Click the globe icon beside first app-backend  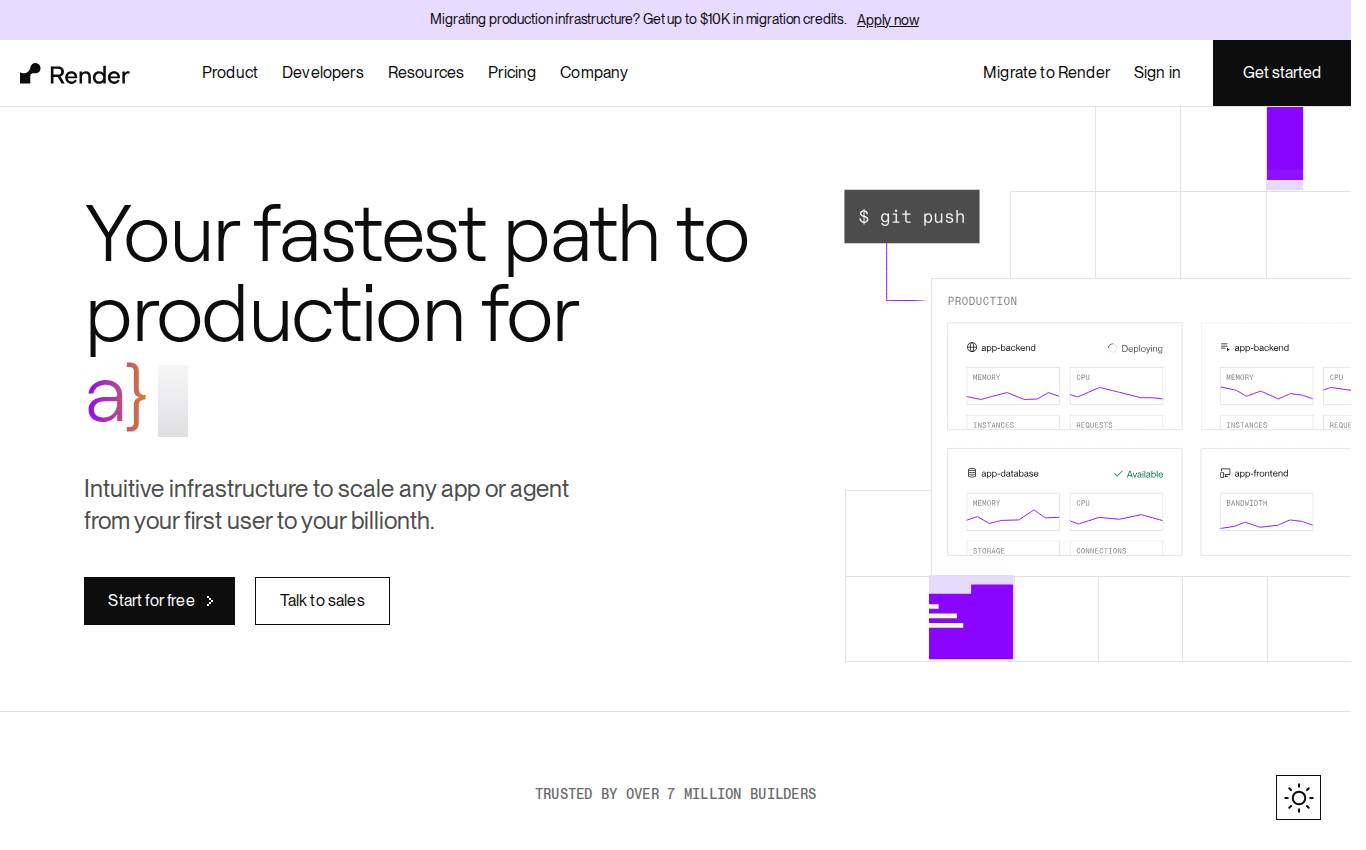pyautogui.click(x=972, y=348)
